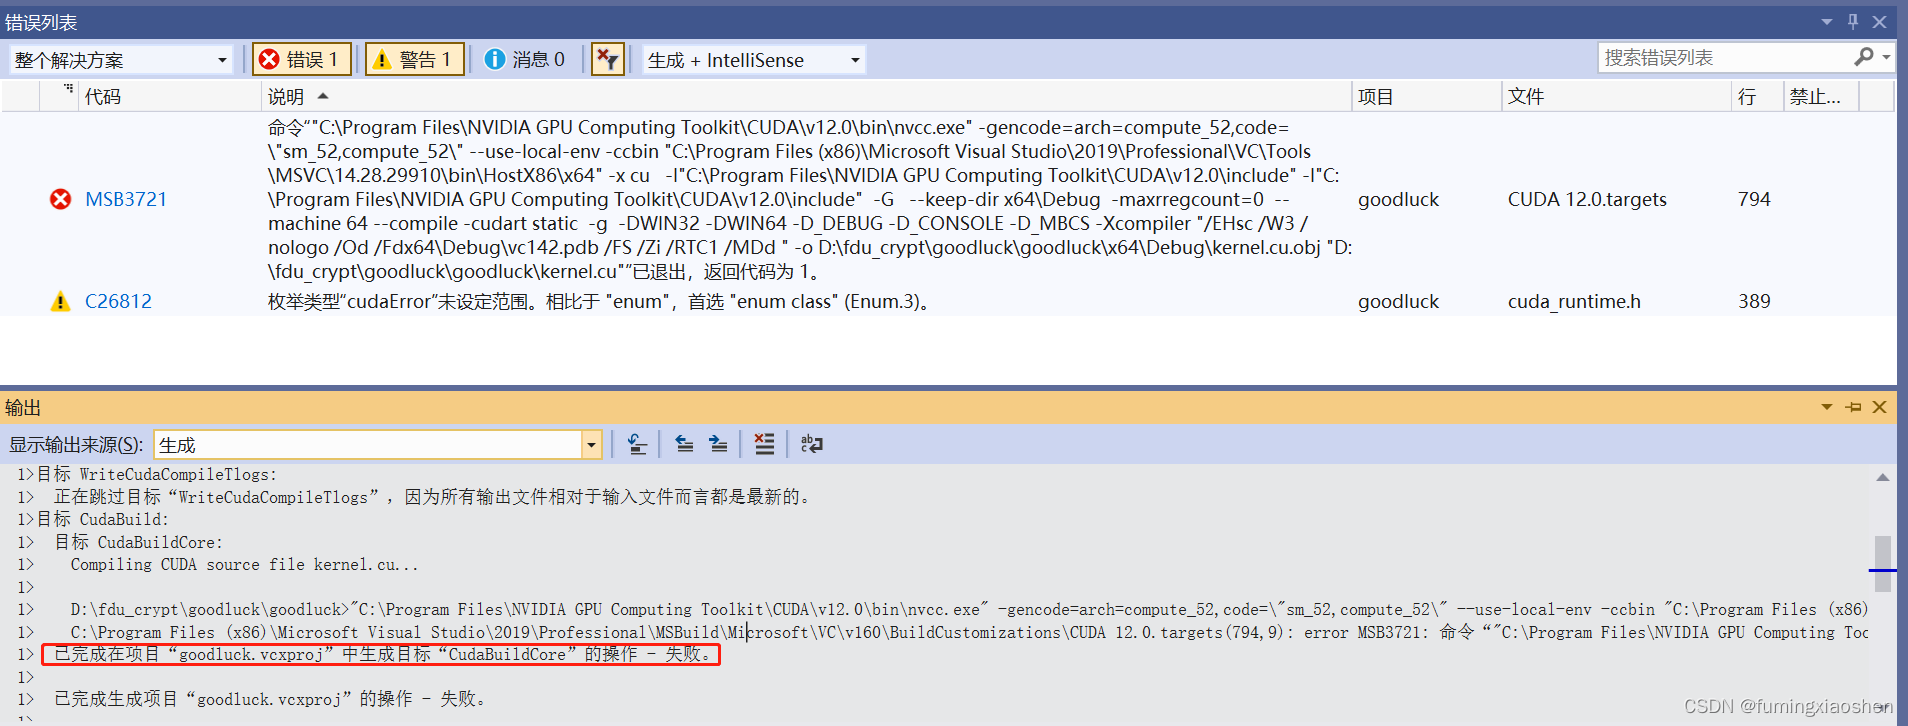
Task: Select line number 389 cell
Action: (x=1754, y=301)
